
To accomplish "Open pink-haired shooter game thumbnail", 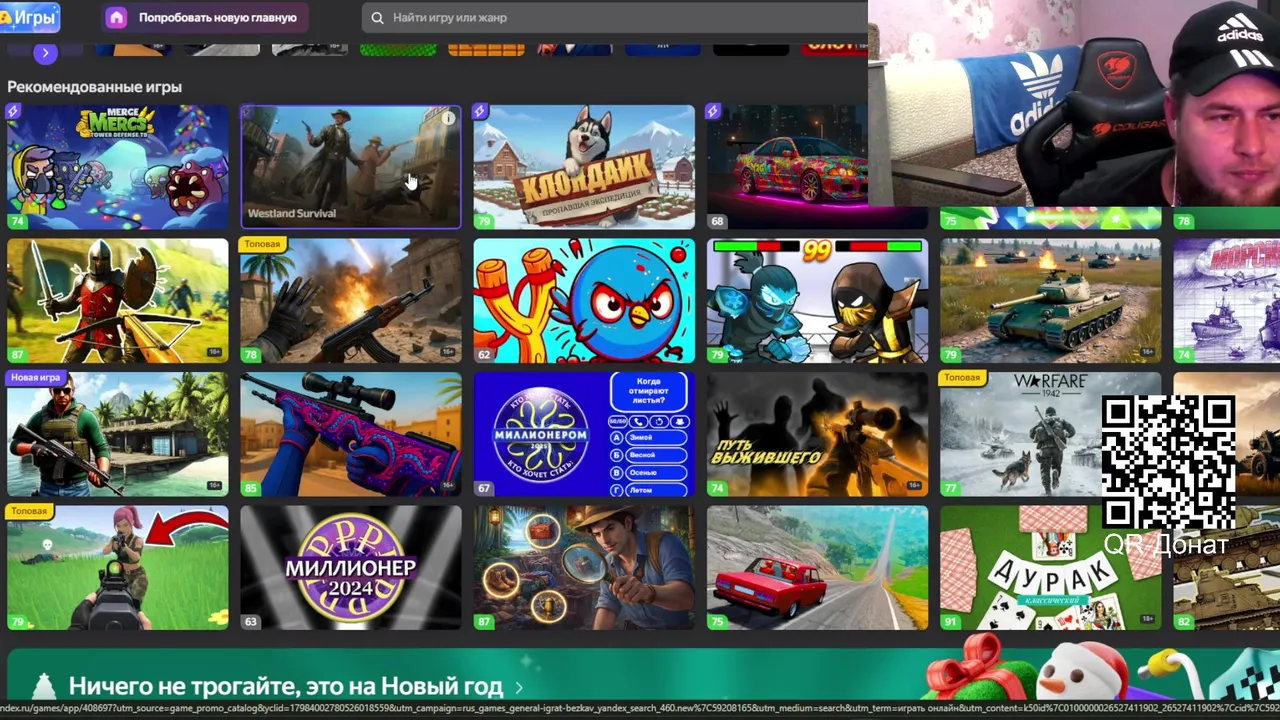I will coord(117,568).
